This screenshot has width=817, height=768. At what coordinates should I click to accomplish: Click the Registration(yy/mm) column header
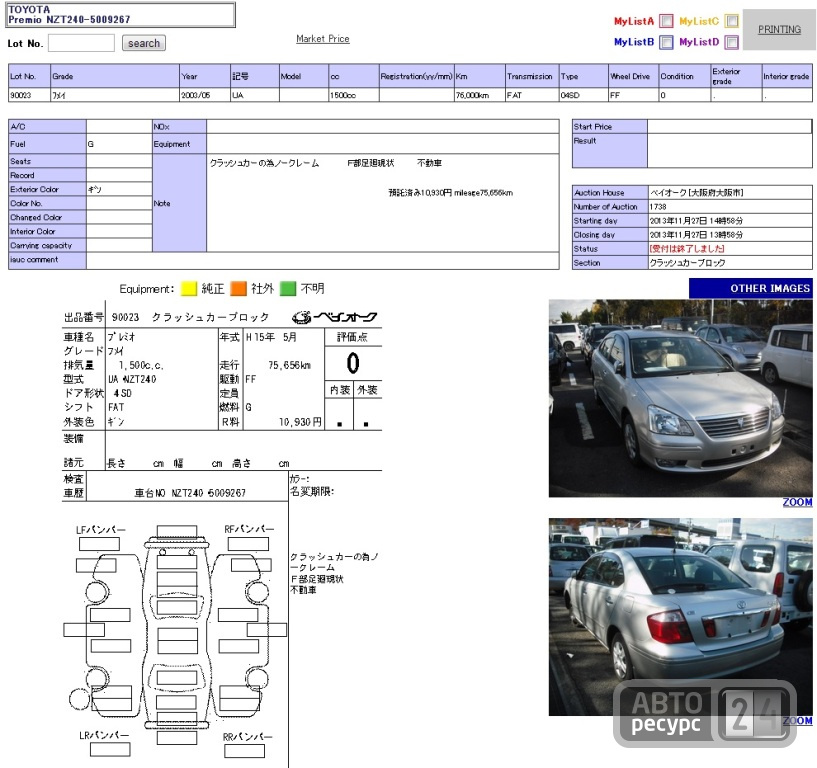(x=416, y=76)
